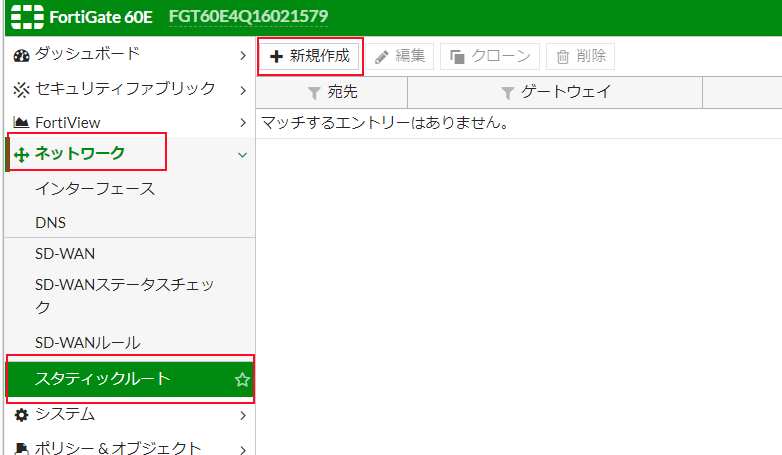The image size is (782, 455).
Task: Click the ネットワーク arrows icon
Action: click(21, 155)
